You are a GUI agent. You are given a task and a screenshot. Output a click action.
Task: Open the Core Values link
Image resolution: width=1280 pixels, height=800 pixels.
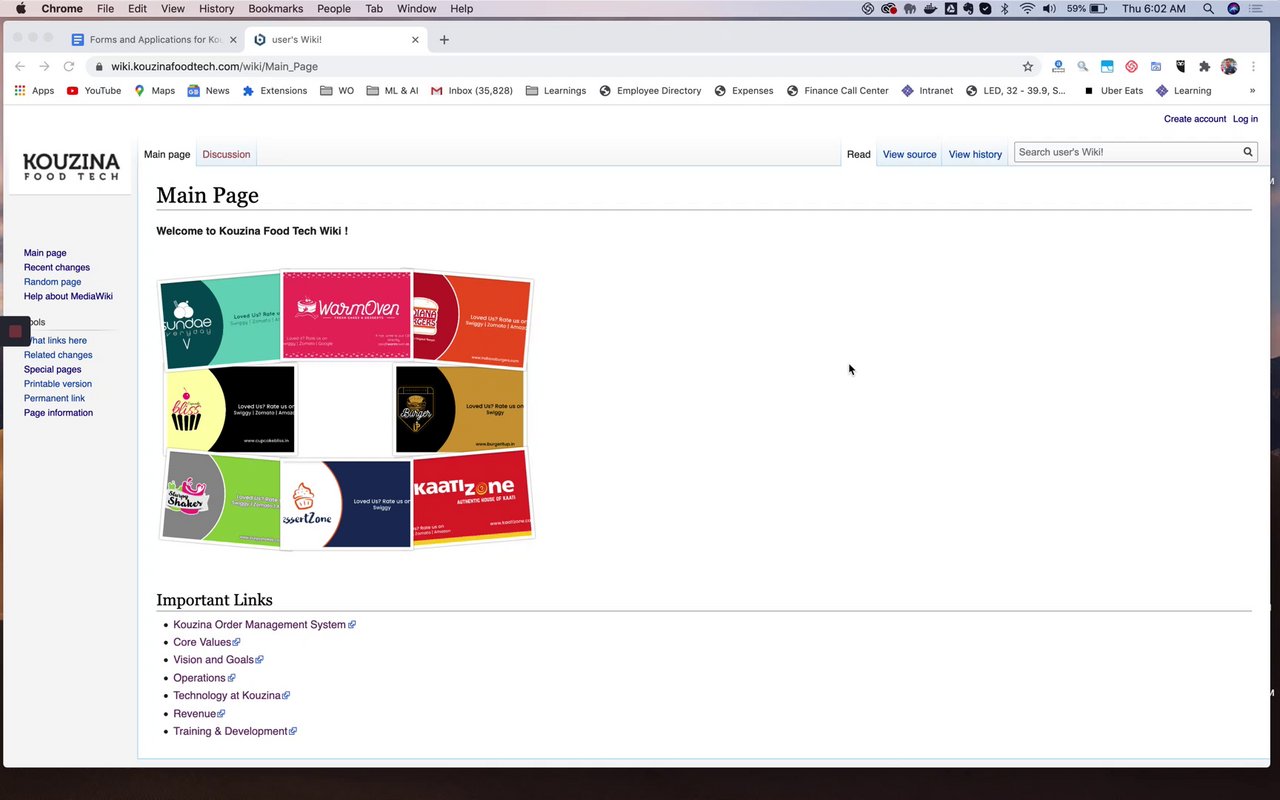click(206, 642)
